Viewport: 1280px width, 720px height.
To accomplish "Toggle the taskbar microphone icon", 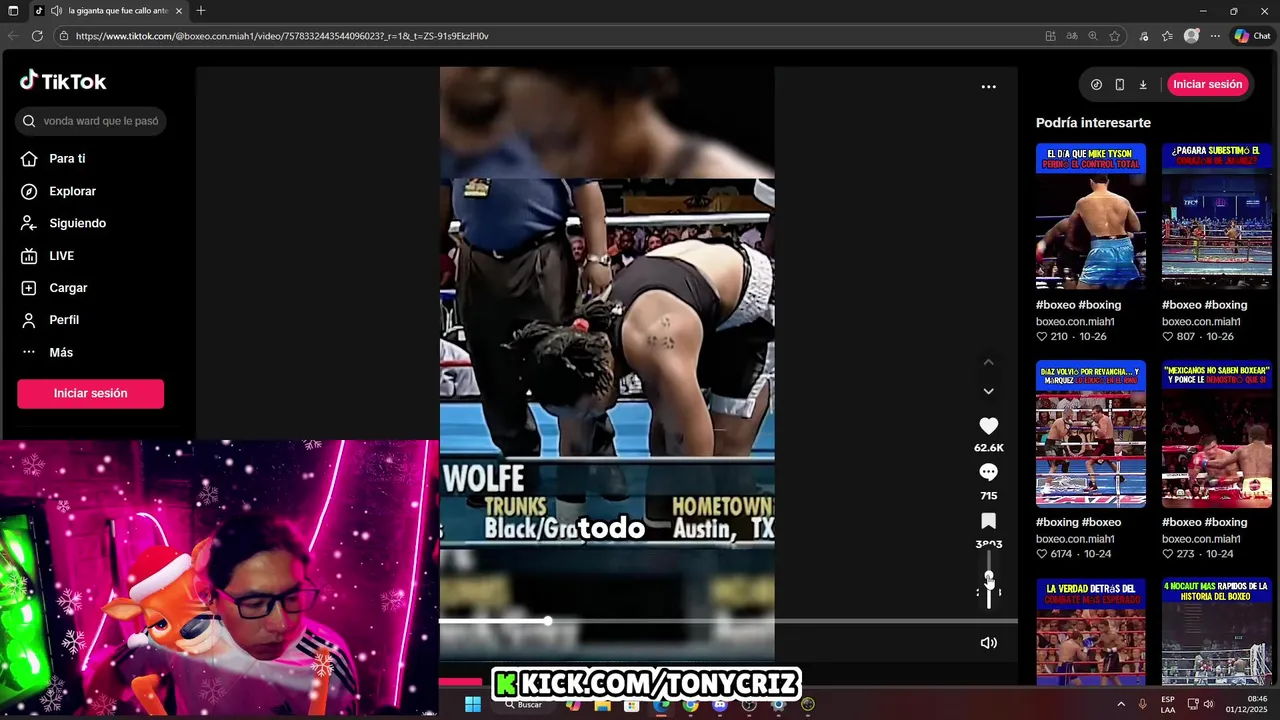I will (x=1142, y=704).
